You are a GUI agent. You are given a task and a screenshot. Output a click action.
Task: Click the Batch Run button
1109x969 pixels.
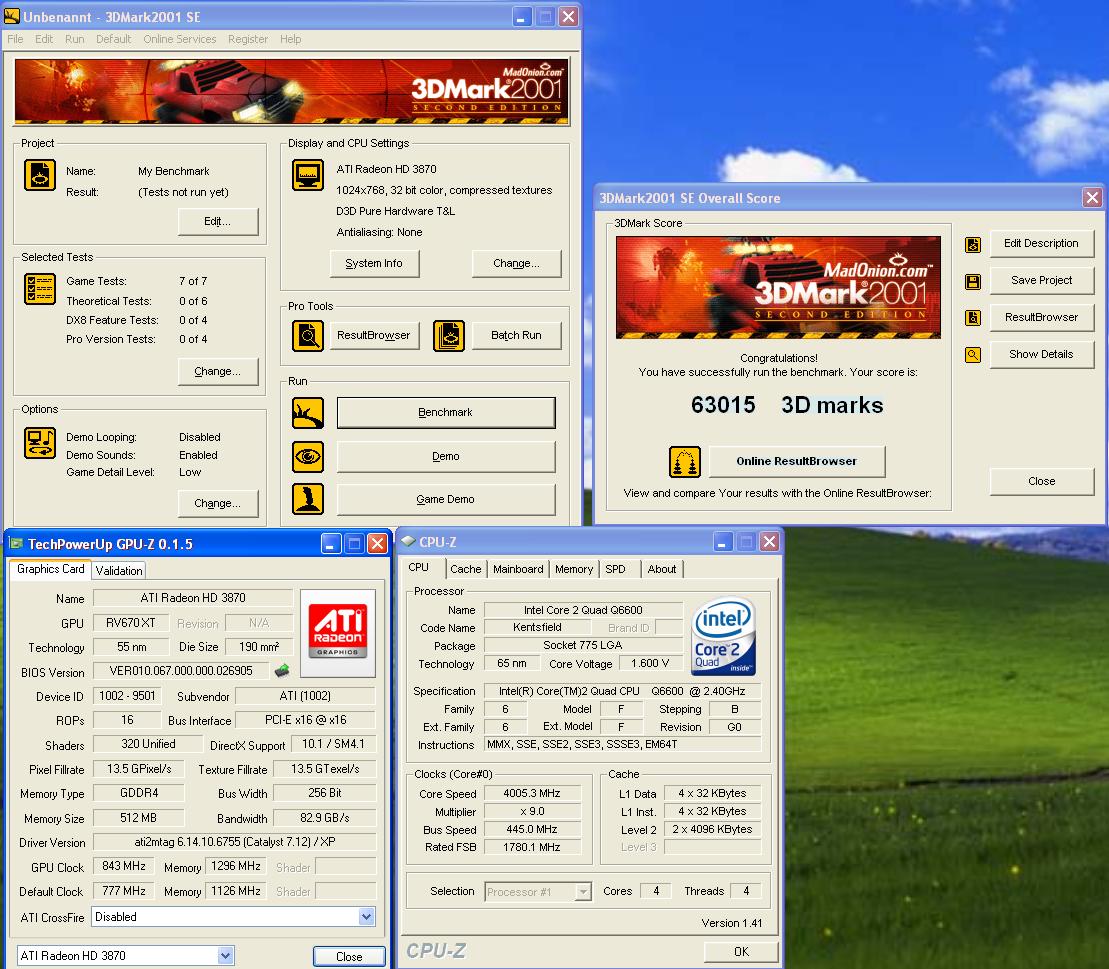(x=516, y=335)
